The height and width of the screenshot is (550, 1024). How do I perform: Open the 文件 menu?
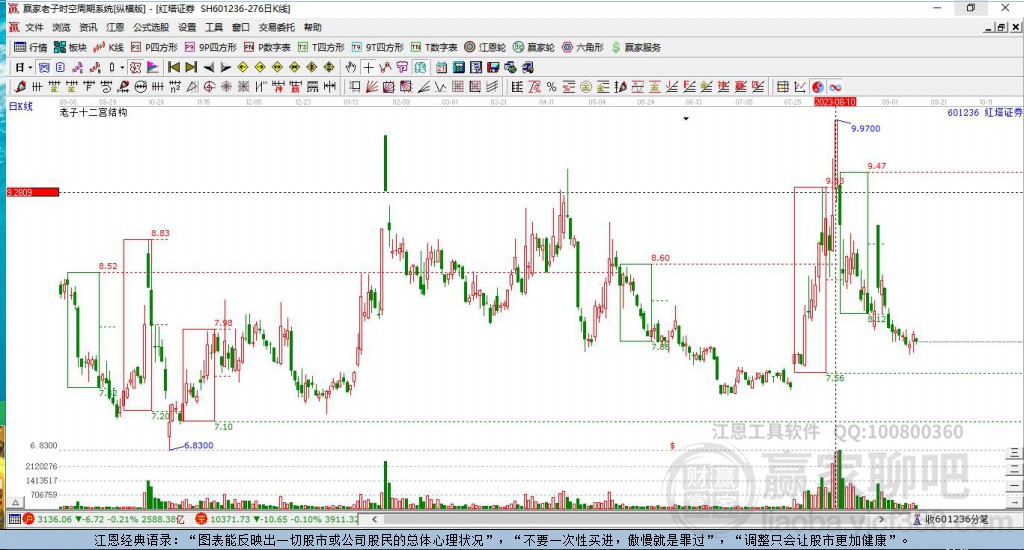pos(34,27)
